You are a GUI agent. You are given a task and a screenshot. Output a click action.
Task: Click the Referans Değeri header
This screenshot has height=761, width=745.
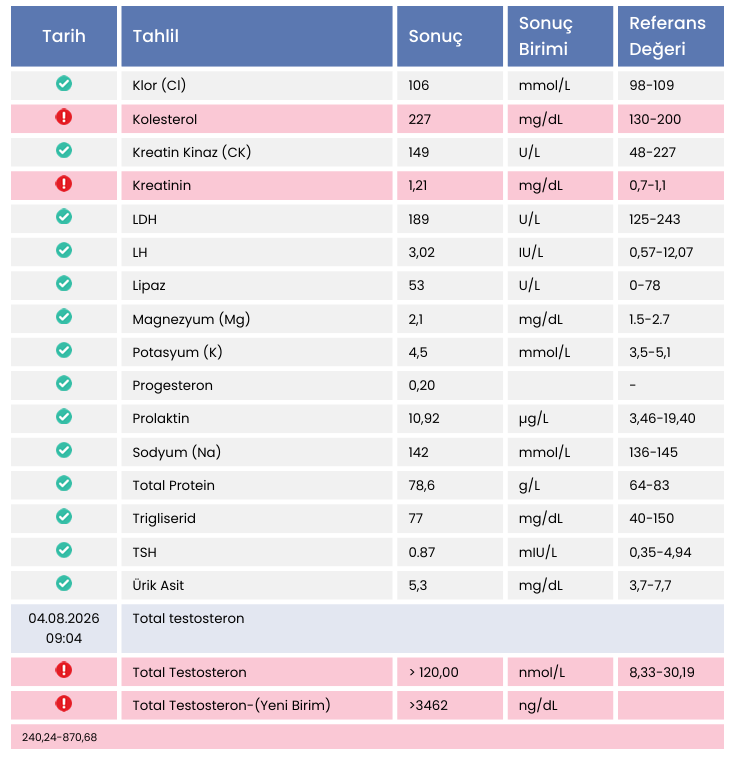coord(671,36)
